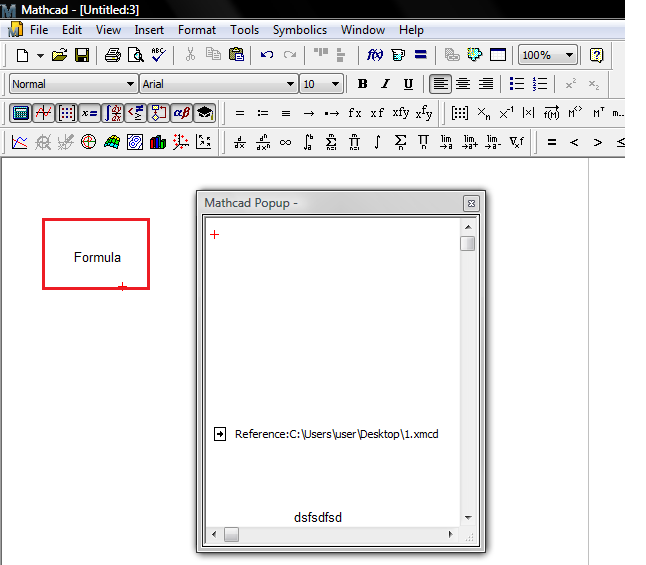This screenshot has width=646, height=565.
Task: Open a file with the folder icon
Action: [x=59, y=55]
